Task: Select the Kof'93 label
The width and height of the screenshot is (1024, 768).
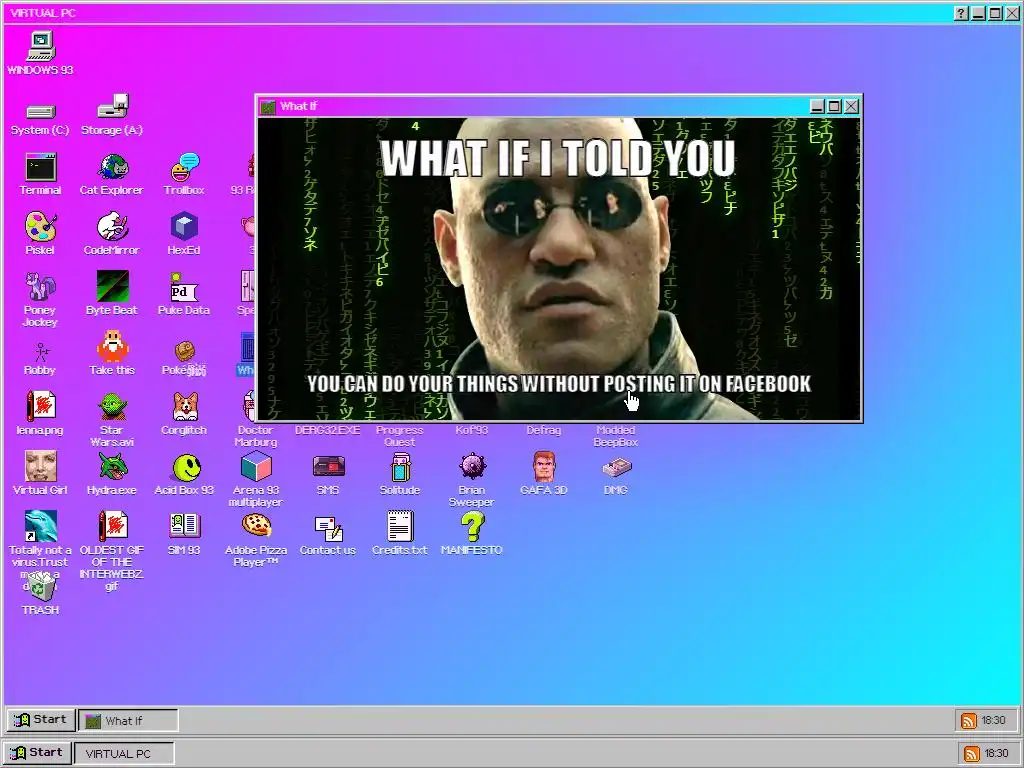Action: [x=472, y=430]
